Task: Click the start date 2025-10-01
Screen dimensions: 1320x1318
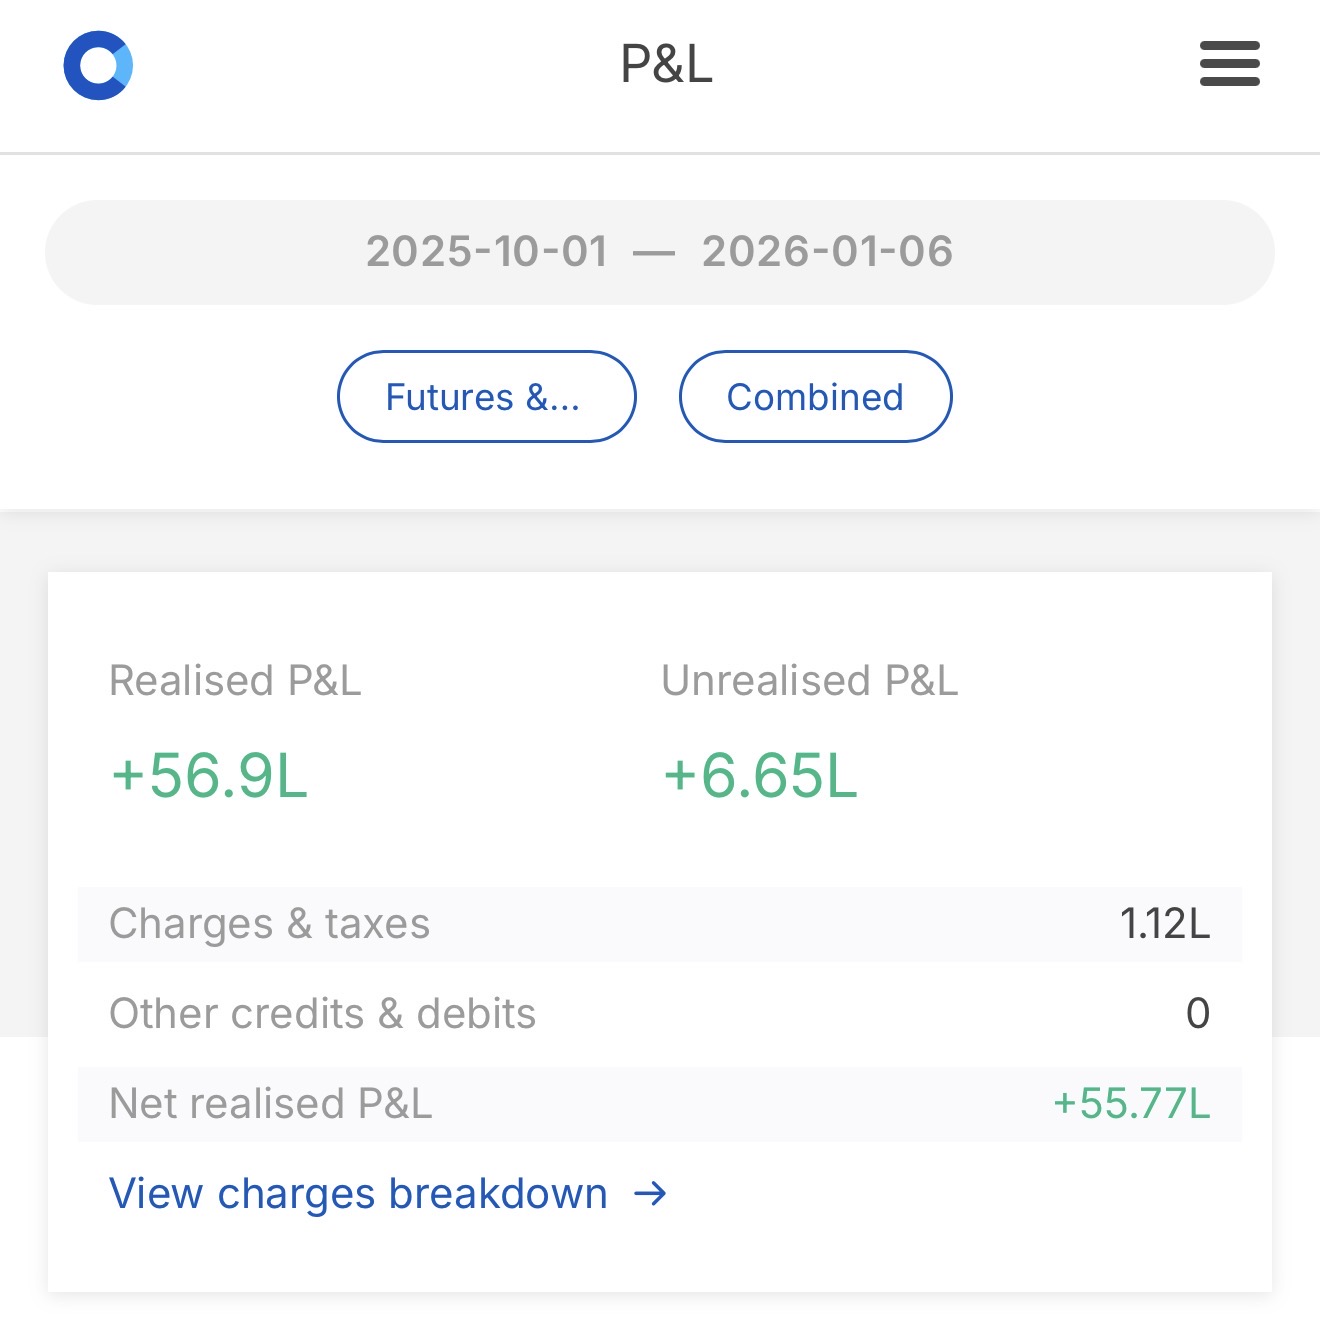Action: (487, 251)
